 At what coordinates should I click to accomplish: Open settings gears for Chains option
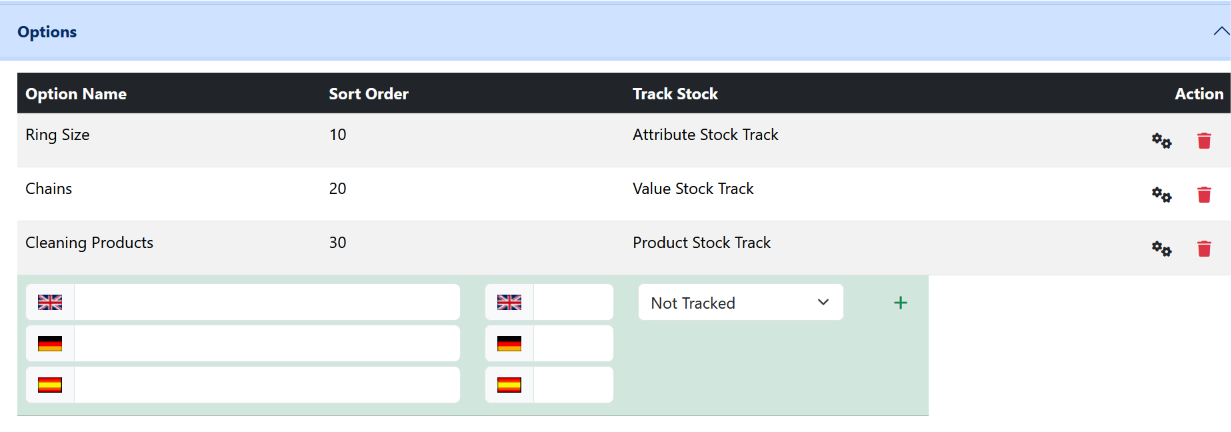[x=1161, y=195]
